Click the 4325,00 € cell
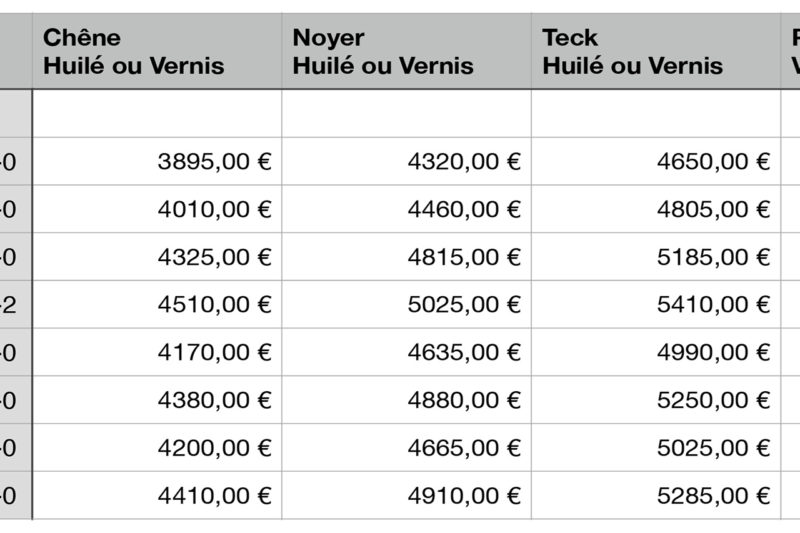Screen dimensions: 800x533 214,257
